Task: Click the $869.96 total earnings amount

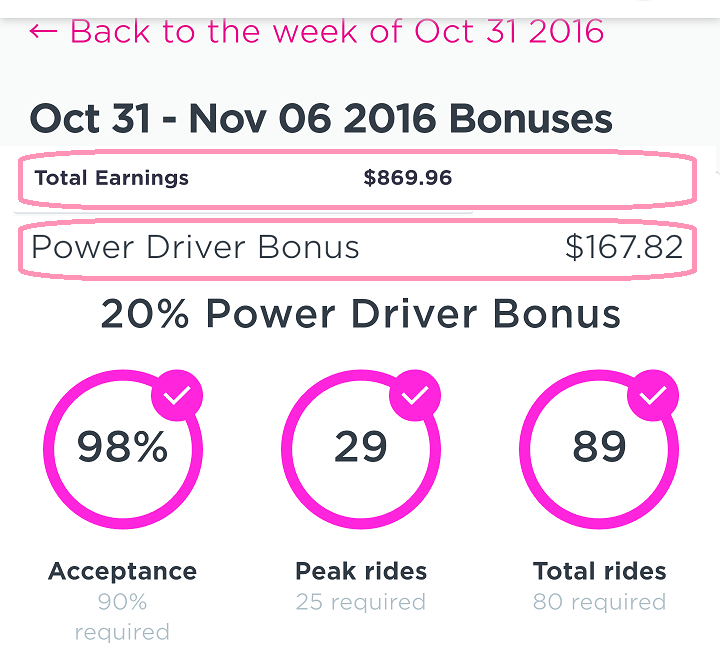Action: pyautogui.click(x=407, y=179)
